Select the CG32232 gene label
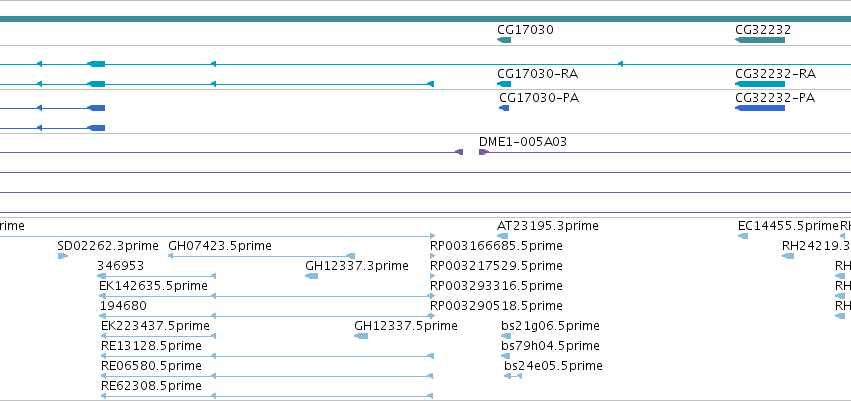Screen dimensions: 851x401 point(763,30)
